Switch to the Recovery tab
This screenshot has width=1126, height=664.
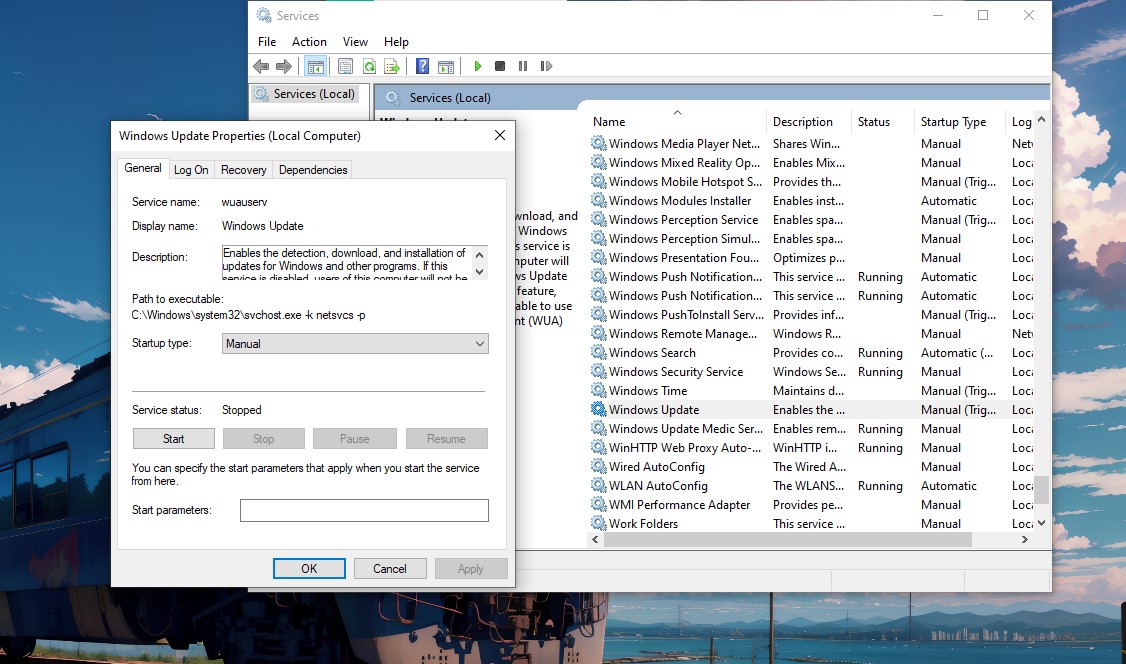coord(243,170)
